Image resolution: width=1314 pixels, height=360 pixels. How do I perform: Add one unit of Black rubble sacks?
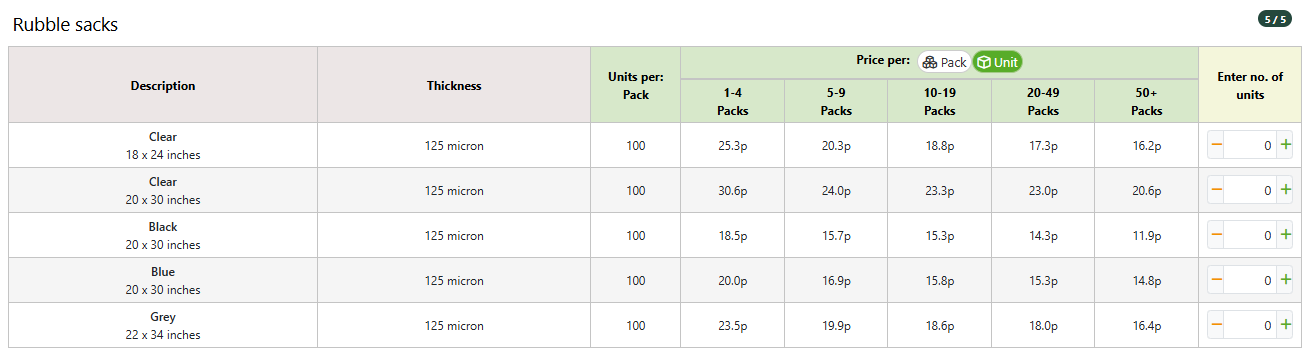click(x=1285, y=235)
